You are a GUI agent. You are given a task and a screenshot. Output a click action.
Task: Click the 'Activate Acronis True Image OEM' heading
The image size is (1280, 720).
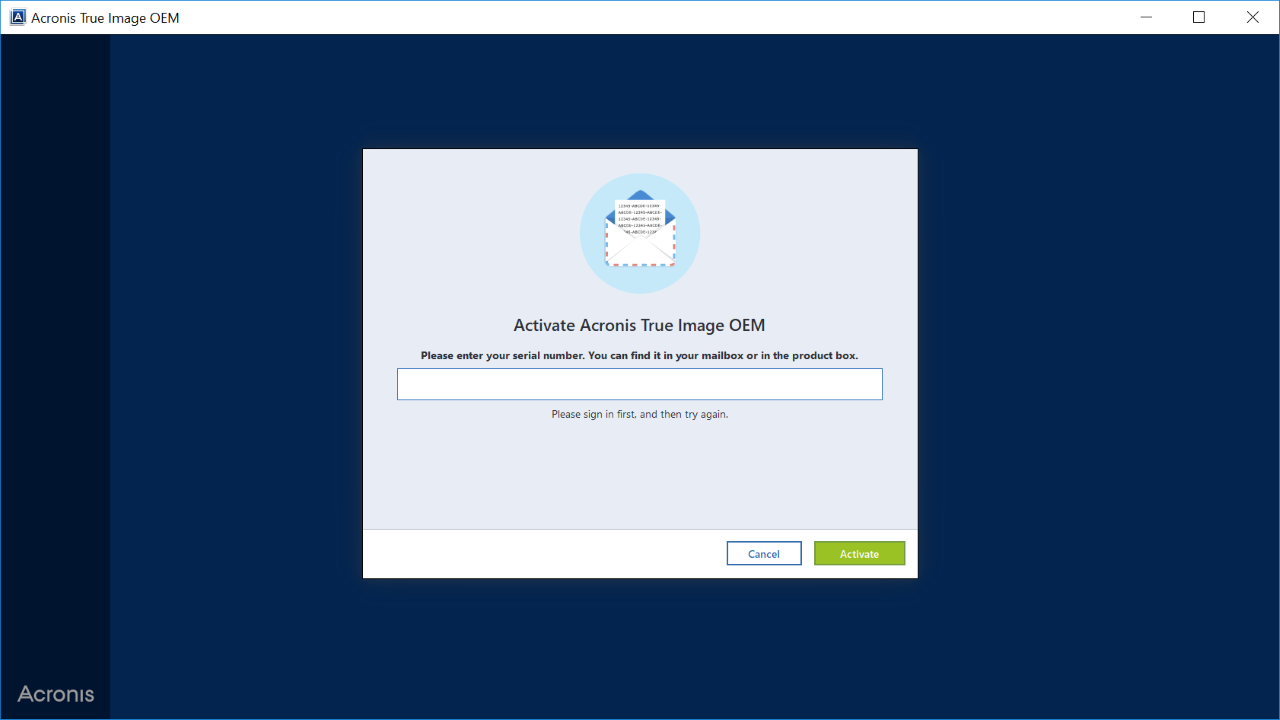click(x=639, y=325)
